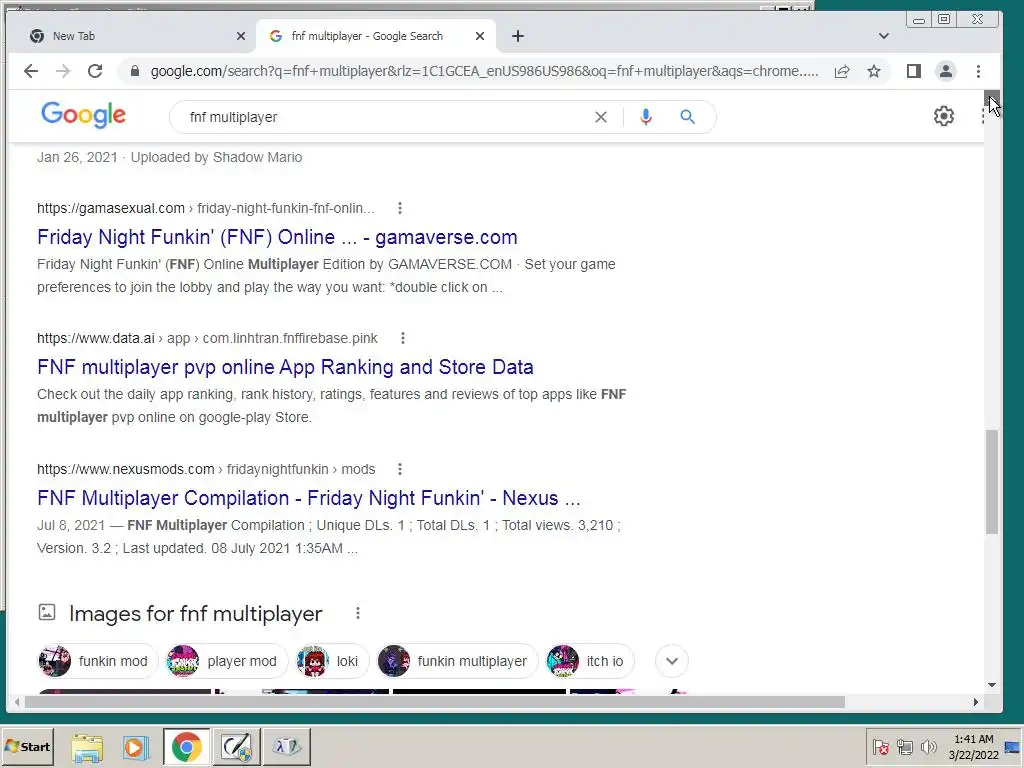Open Google quick settings gear
The image size is (1024, 768).
coord(943,116)
